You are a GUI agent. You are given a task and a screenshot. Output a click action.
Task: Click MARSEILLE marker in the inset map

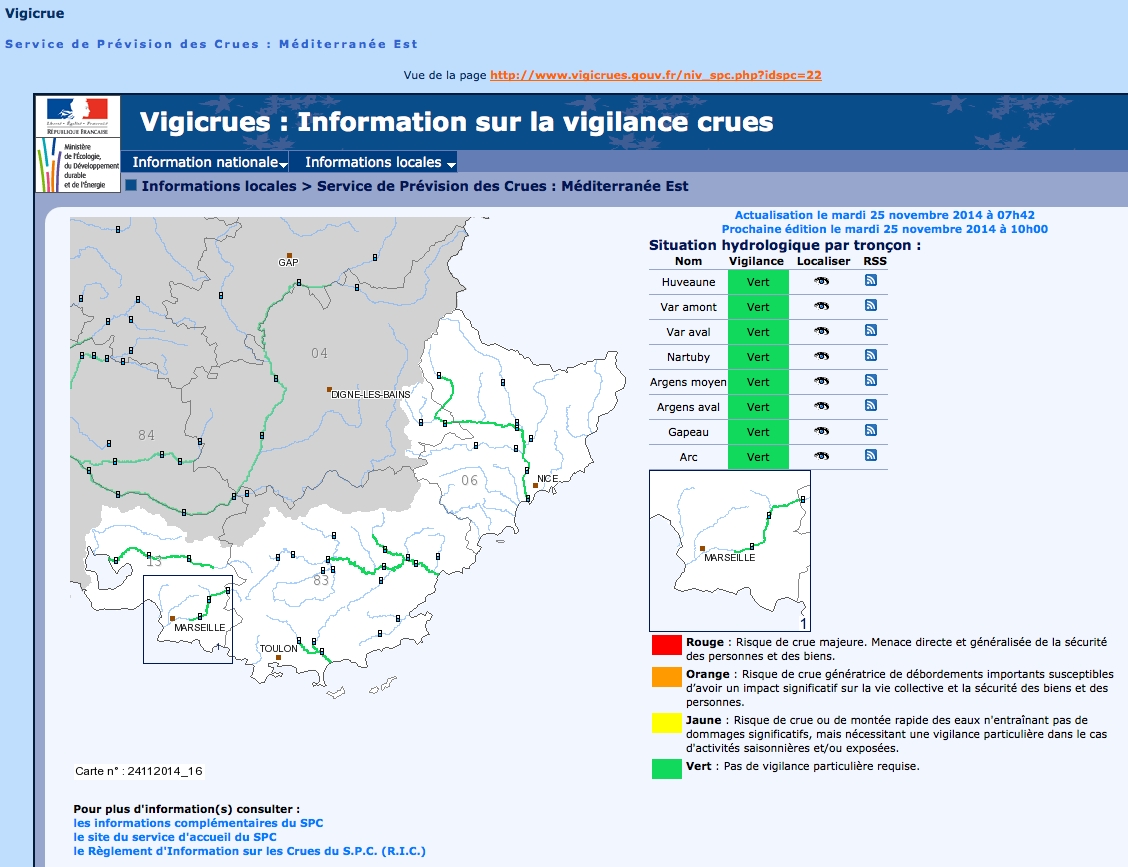702,548
